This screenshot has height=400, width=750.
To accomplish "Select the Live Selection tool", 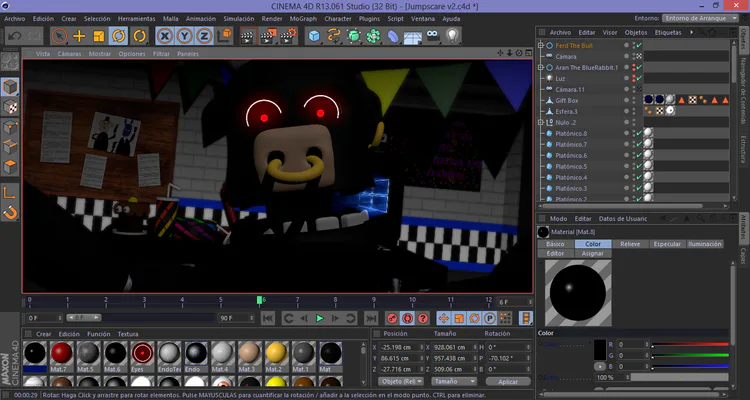I will click(59, 36).
